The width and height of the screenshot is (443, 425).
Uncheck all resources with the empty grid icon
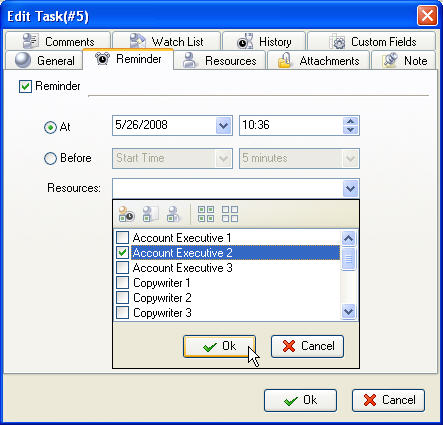(230, 214)
